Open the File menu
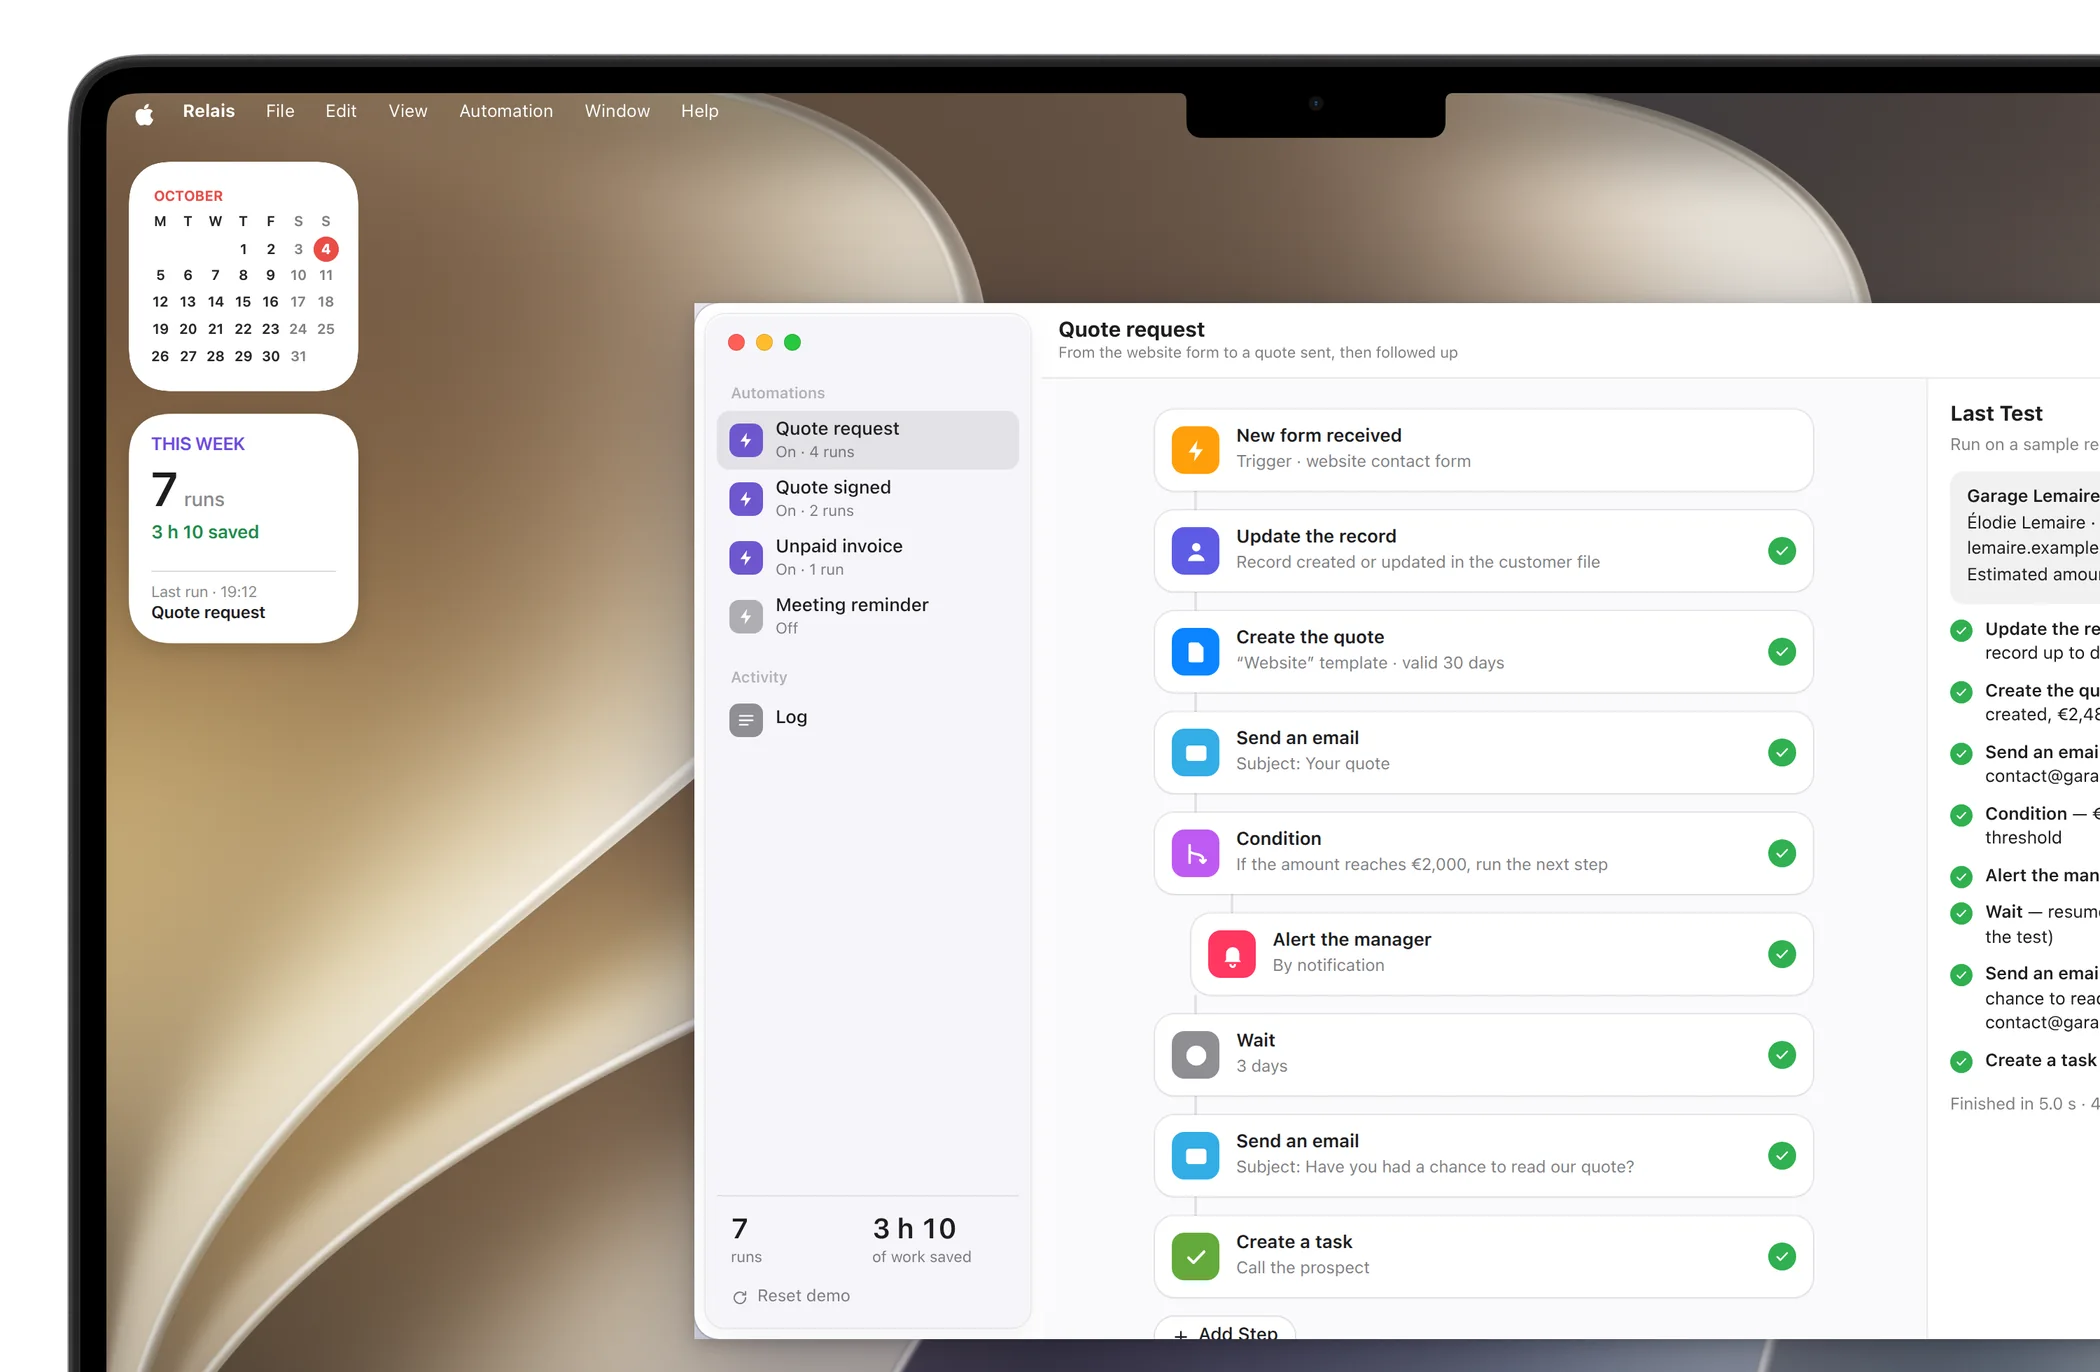This screenshot has height=1372, width=2100. 280,111
